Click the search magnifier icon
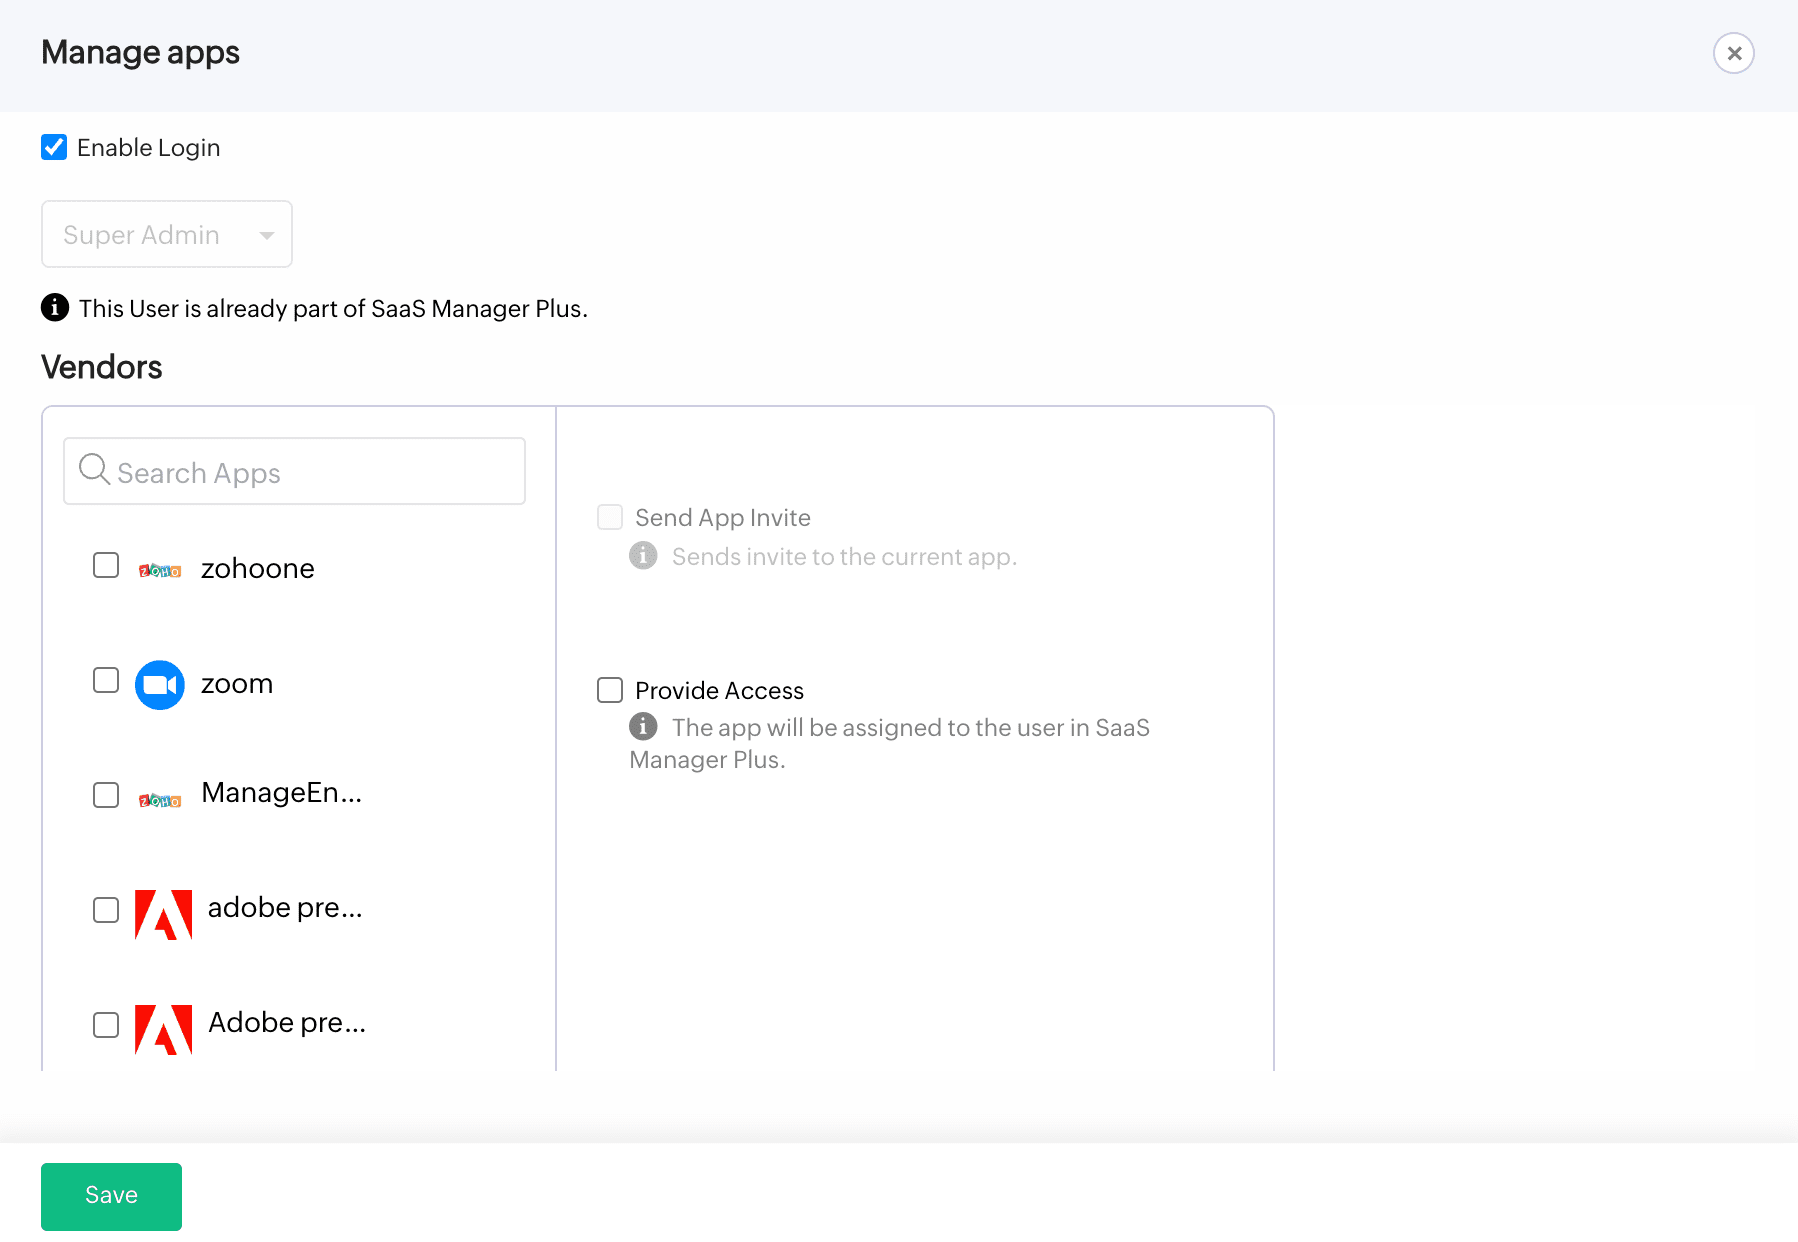The width and height of the screenshot is (1798, 1242). 94,469
